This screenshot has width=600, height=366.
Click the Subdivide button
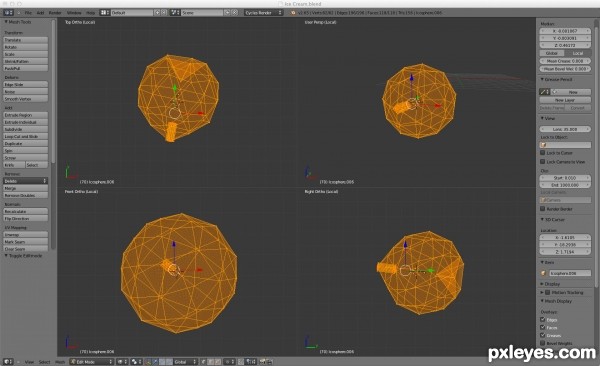26,129
